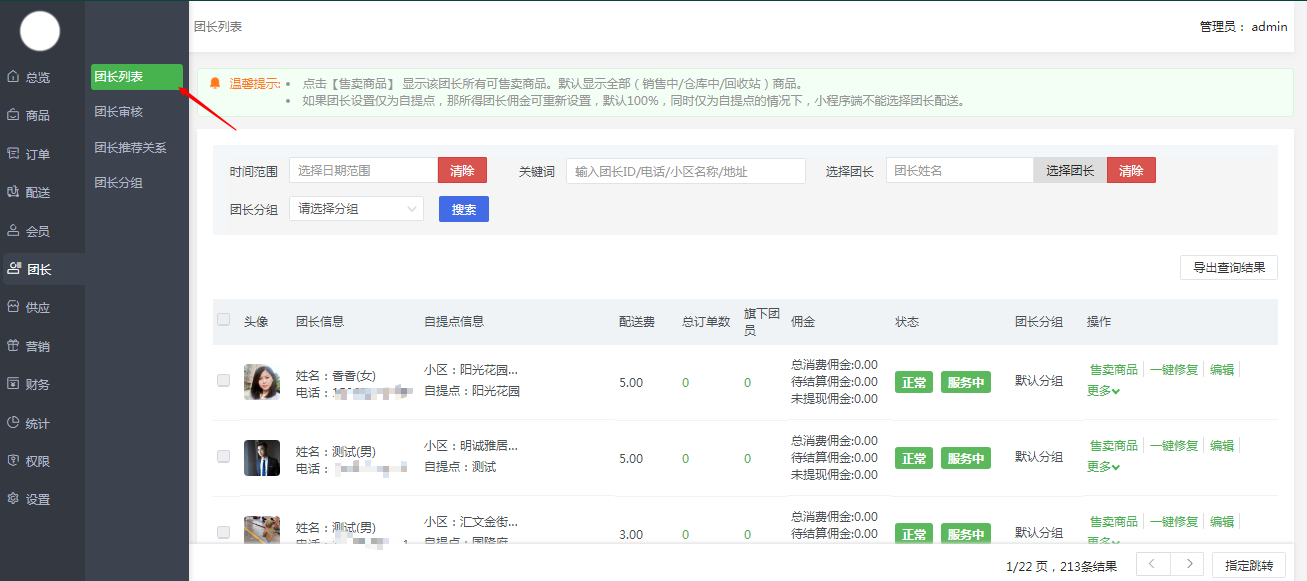Go to previous page arrow in pagination
The height and width of the screenshot is (581, 1307).
pyautogui.click(x=1153, y=564)
